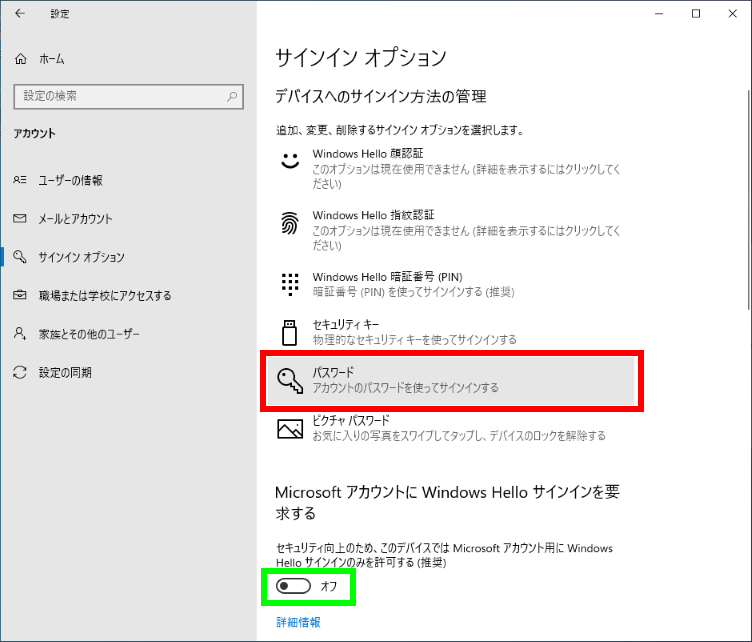Click the サインイン オプション page title
This screenshot has width=752, height=642.
361,58
